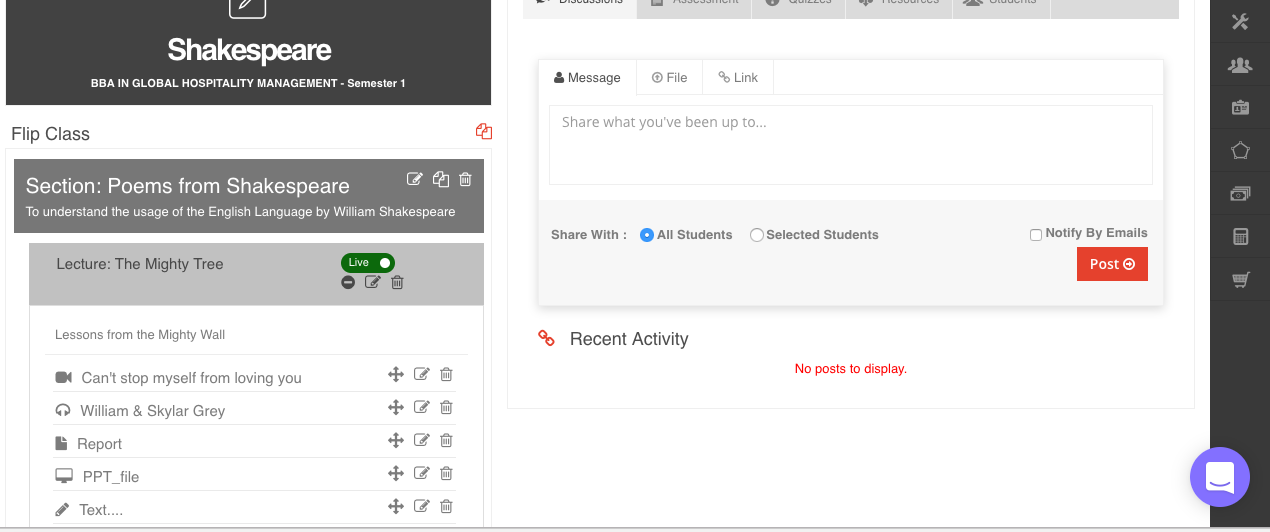Delete the Poems from Shakespeare section
This screenshot has height=532, width=1270.
click(465, 180)
